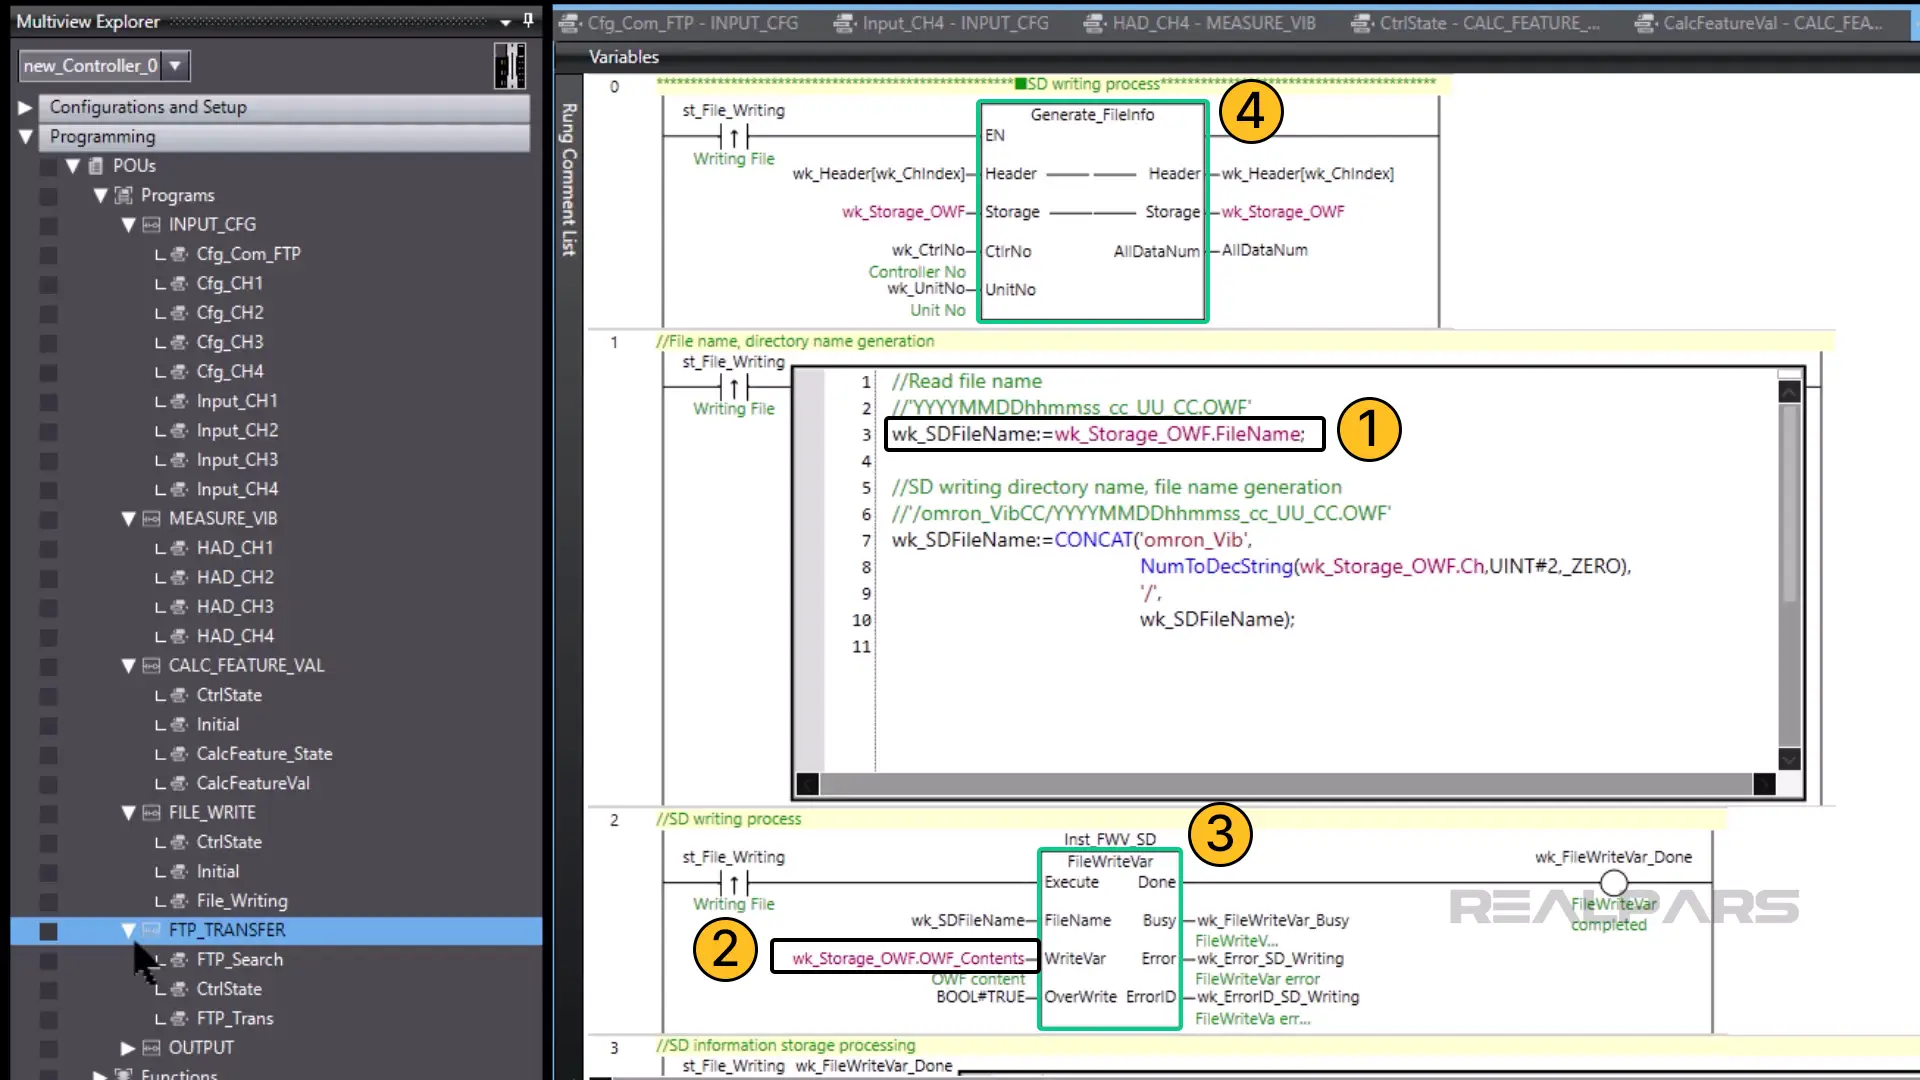Collapse the INPUT_CFG program
The height and width of the screenshot is (1080, 1920).
tap(128, 225)
